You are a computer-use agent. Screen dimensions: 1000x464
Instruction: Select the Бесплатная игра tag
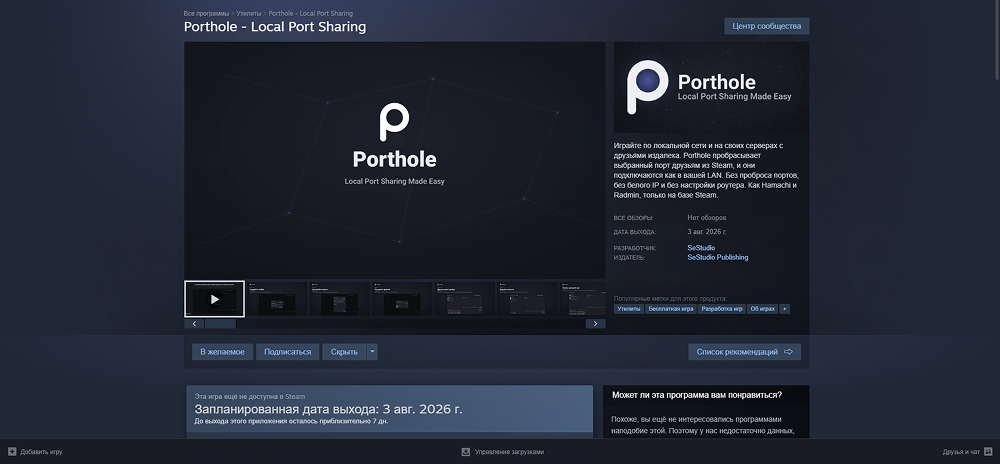(670, 309)
